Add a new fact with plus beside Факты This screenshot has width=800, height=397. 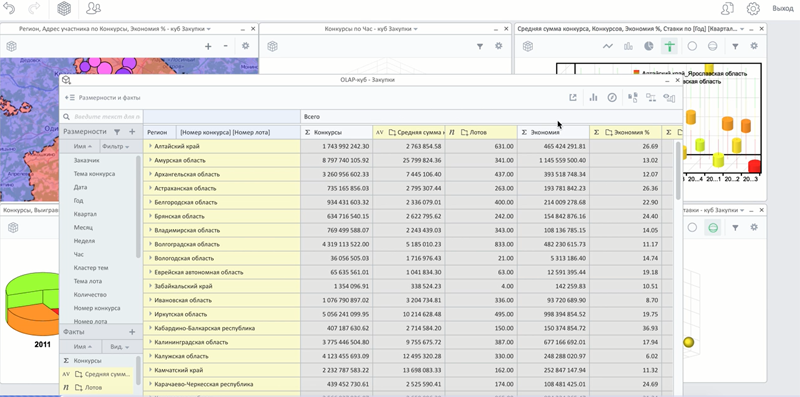coord(132,332)
